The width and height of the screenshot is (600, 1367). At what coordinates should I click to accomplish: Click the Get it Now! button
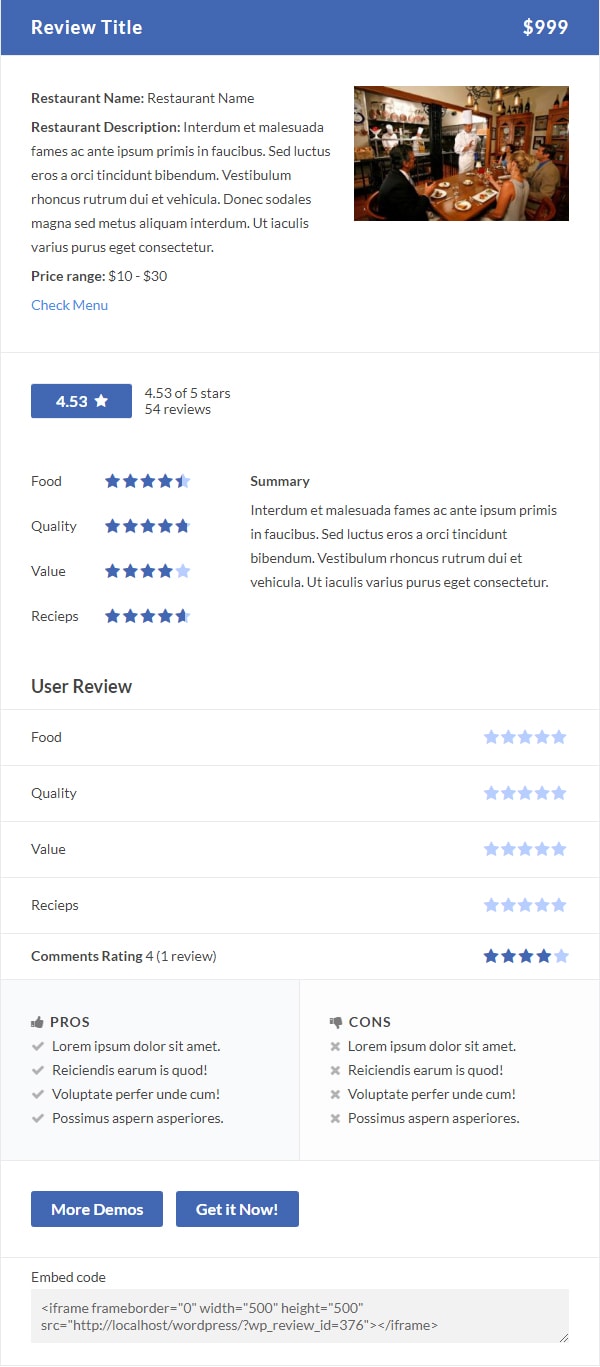coord(237,1209)
